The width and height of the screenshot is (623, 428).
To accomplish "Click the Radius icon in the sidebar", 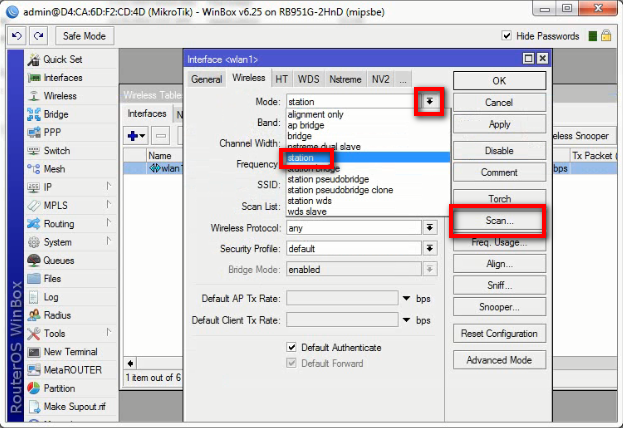I will coord(34,315).
